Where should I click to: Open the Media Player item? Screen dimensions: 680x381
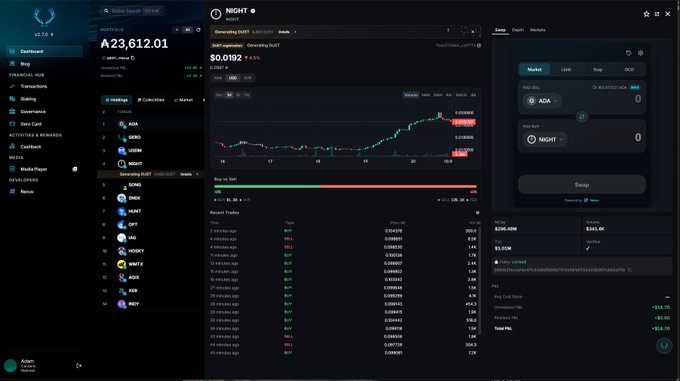tap(33, 169)
